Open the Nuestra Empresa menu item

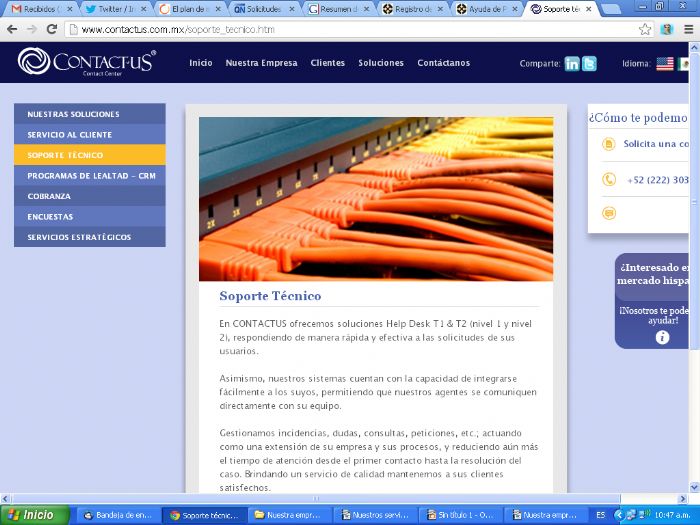(x=262, y=63)
